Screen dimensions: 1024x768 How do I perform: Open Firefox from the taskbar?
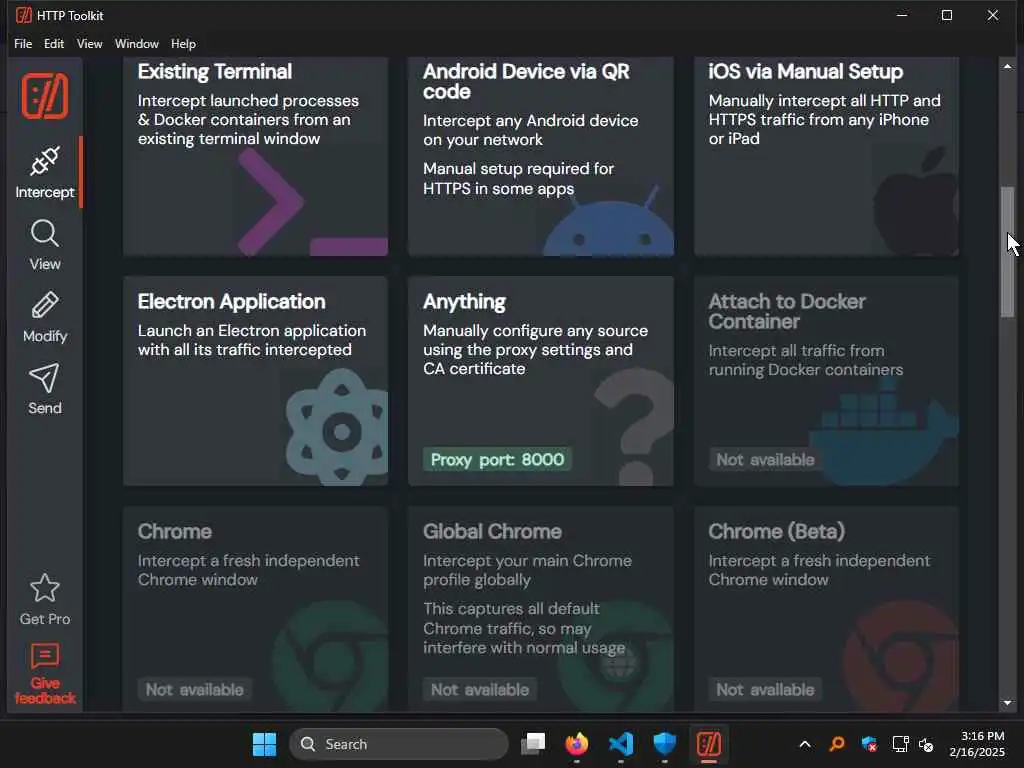click(x=577, y=744)
